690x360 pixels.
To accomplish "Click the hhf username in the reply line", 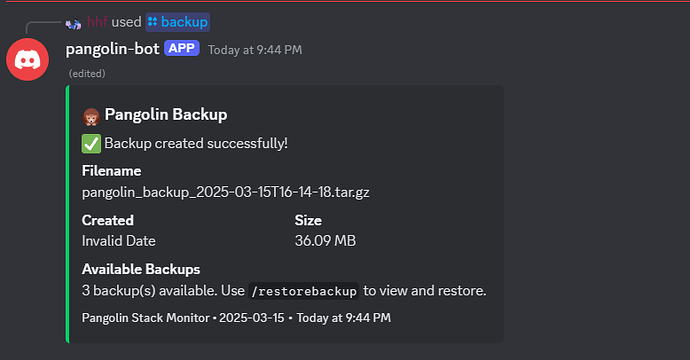I will coord(97,22).
